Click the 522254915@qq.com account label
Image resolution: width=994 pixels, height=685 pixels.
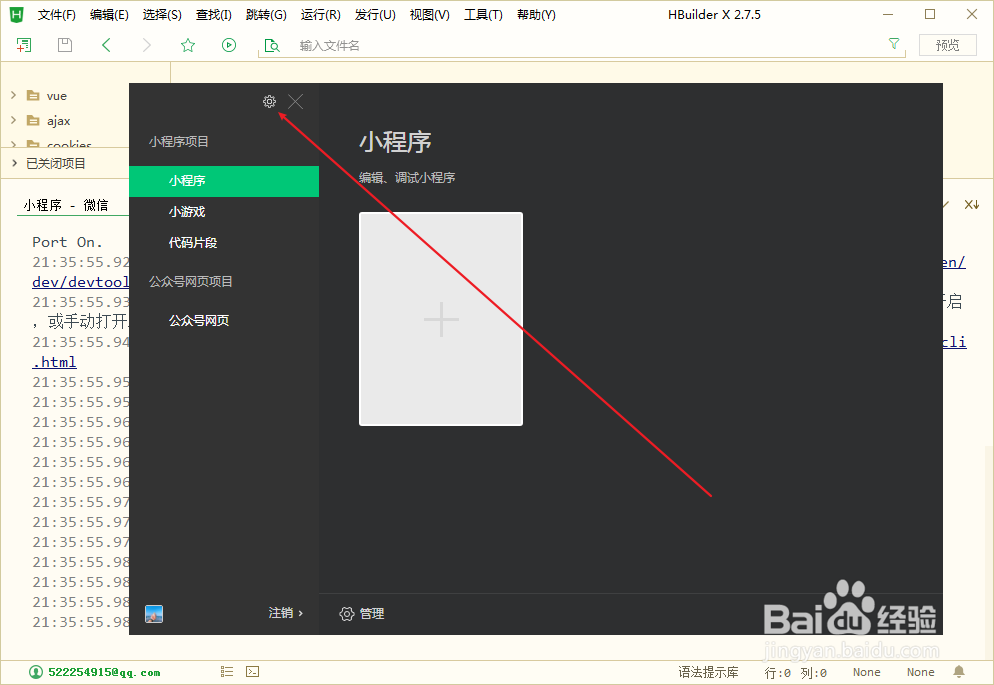[x=104, y=672]
